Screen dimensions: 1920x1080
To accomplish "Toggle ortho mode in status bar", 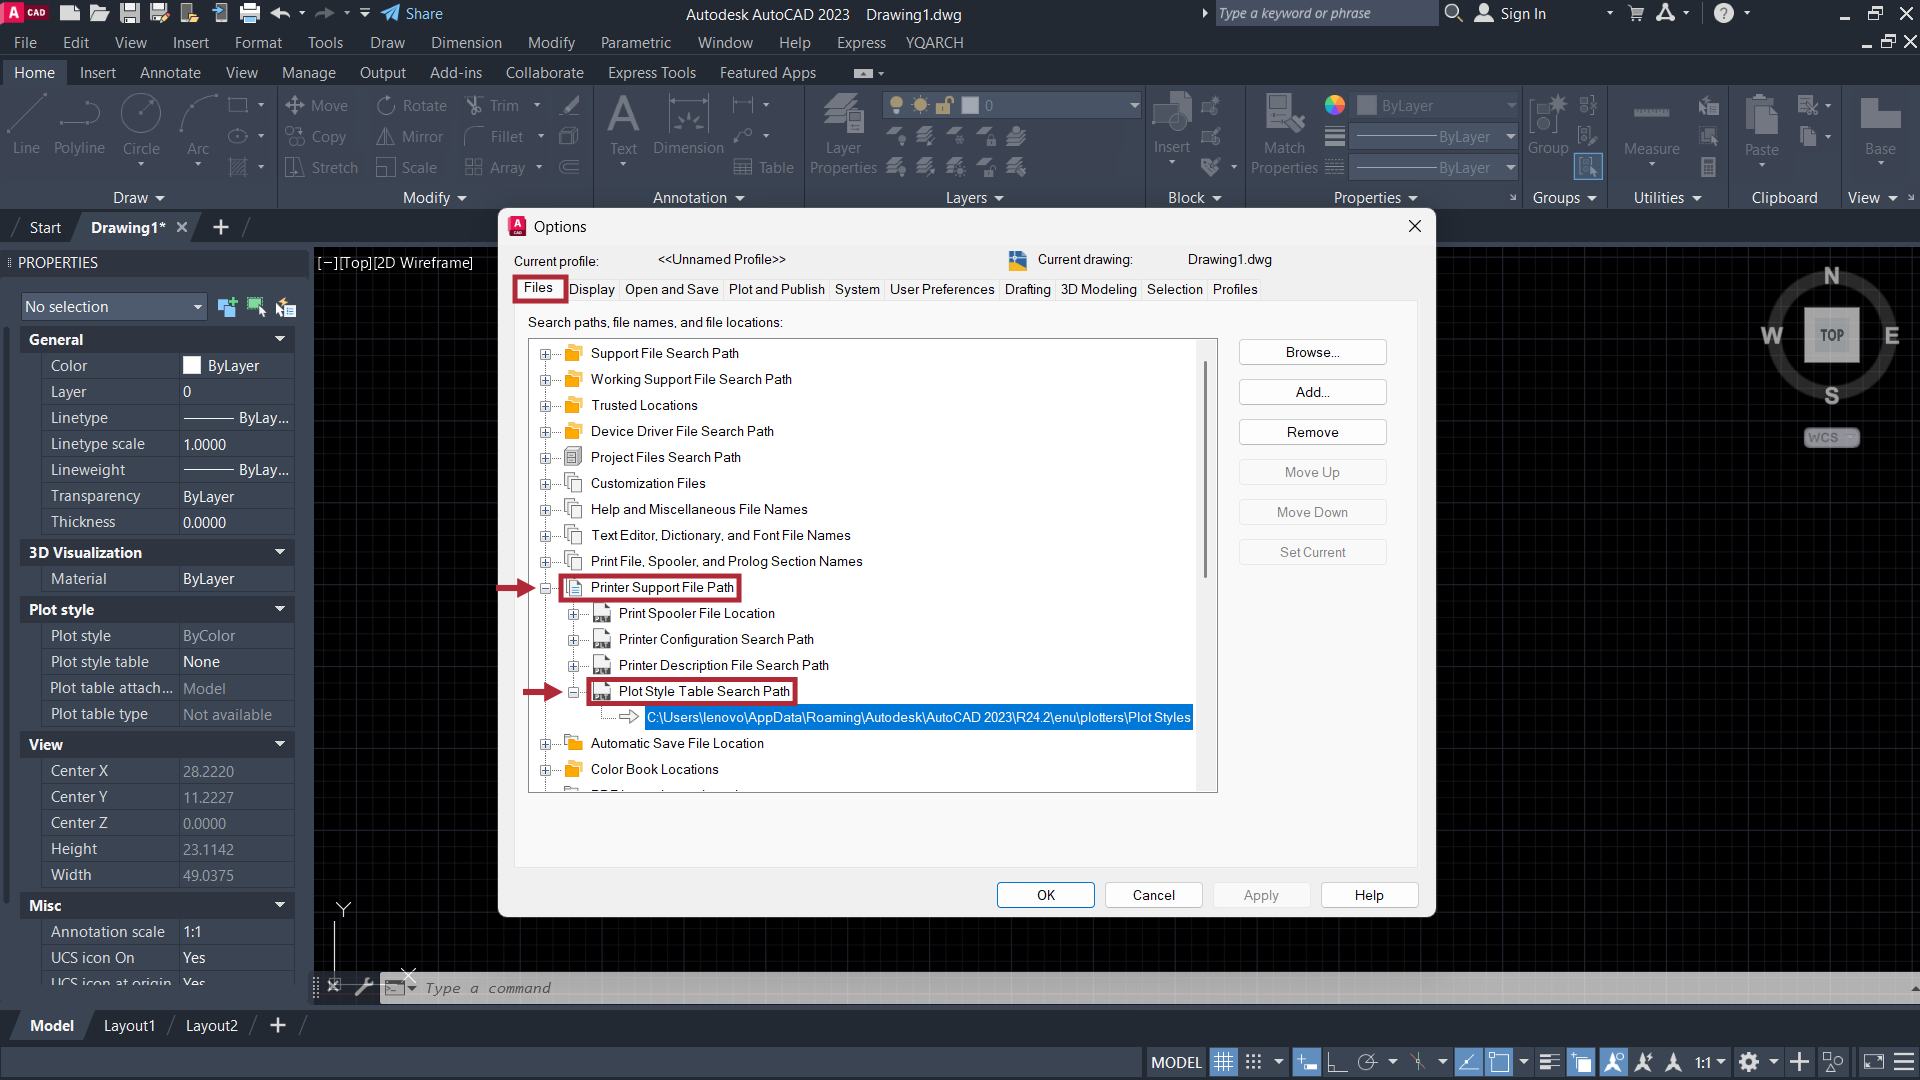I will (x=1337, y=1062).
